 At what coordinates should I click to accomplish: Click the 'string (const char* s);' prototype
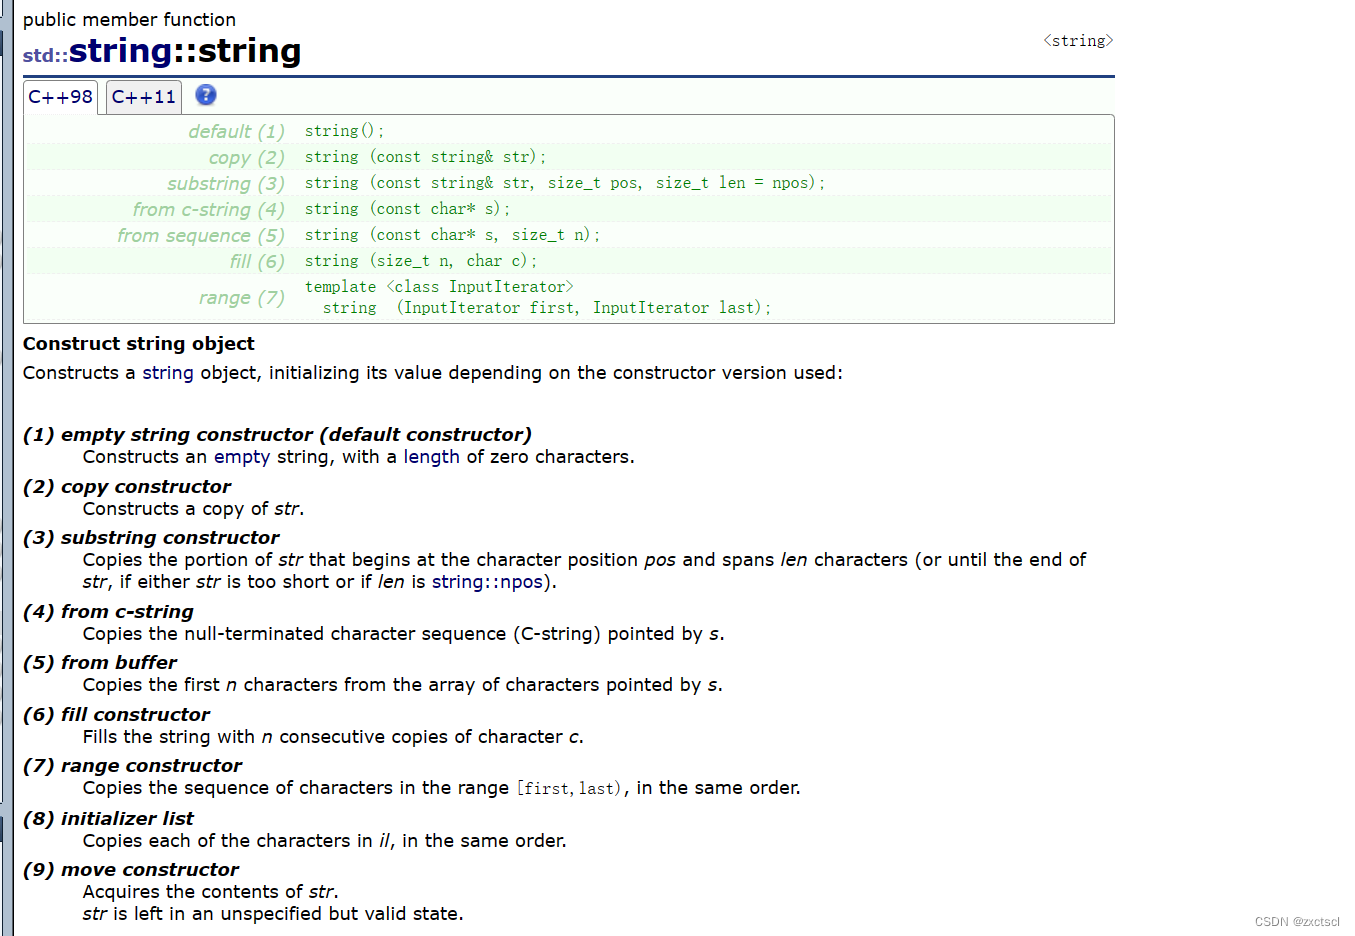pyautogui.click(x=407, y=209)
